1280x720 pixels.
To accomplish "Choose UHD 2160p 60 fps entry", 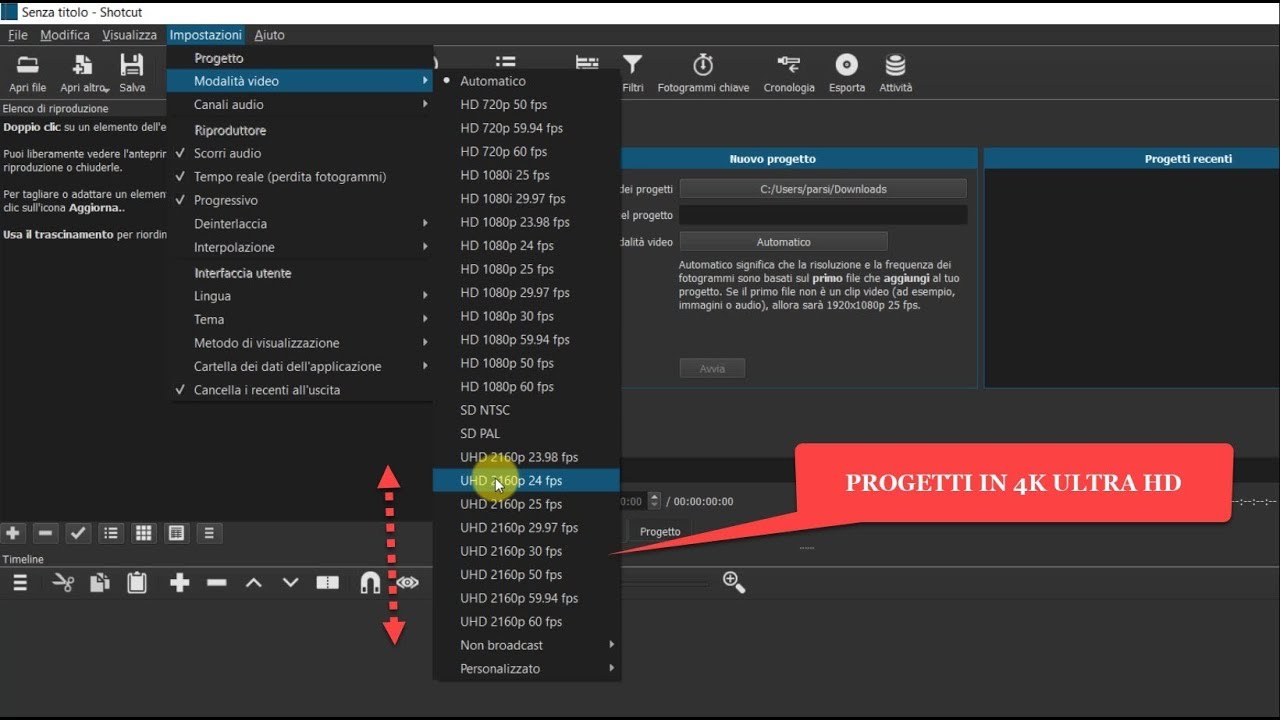I will [527, 622].
